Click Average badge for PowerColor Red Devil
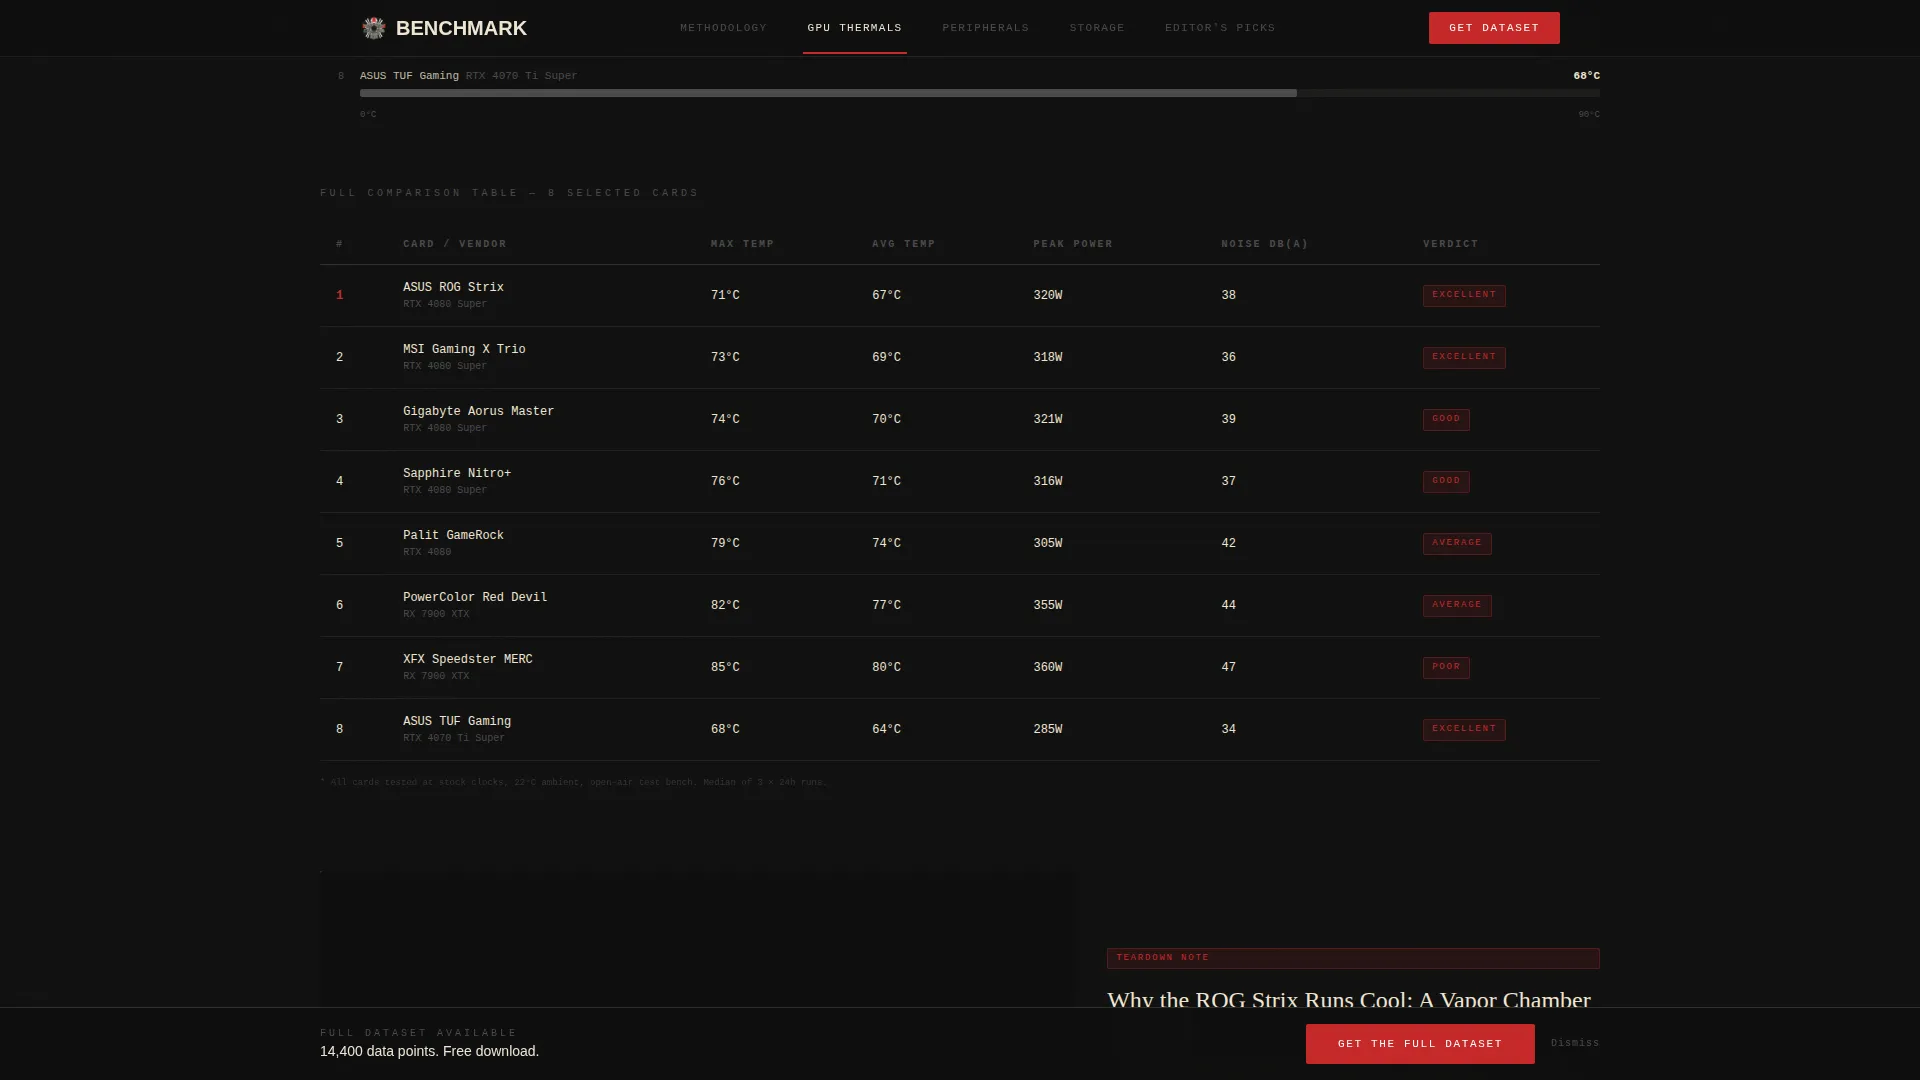Viewport: 1920px width, 1080px height. click(1457, 605)
